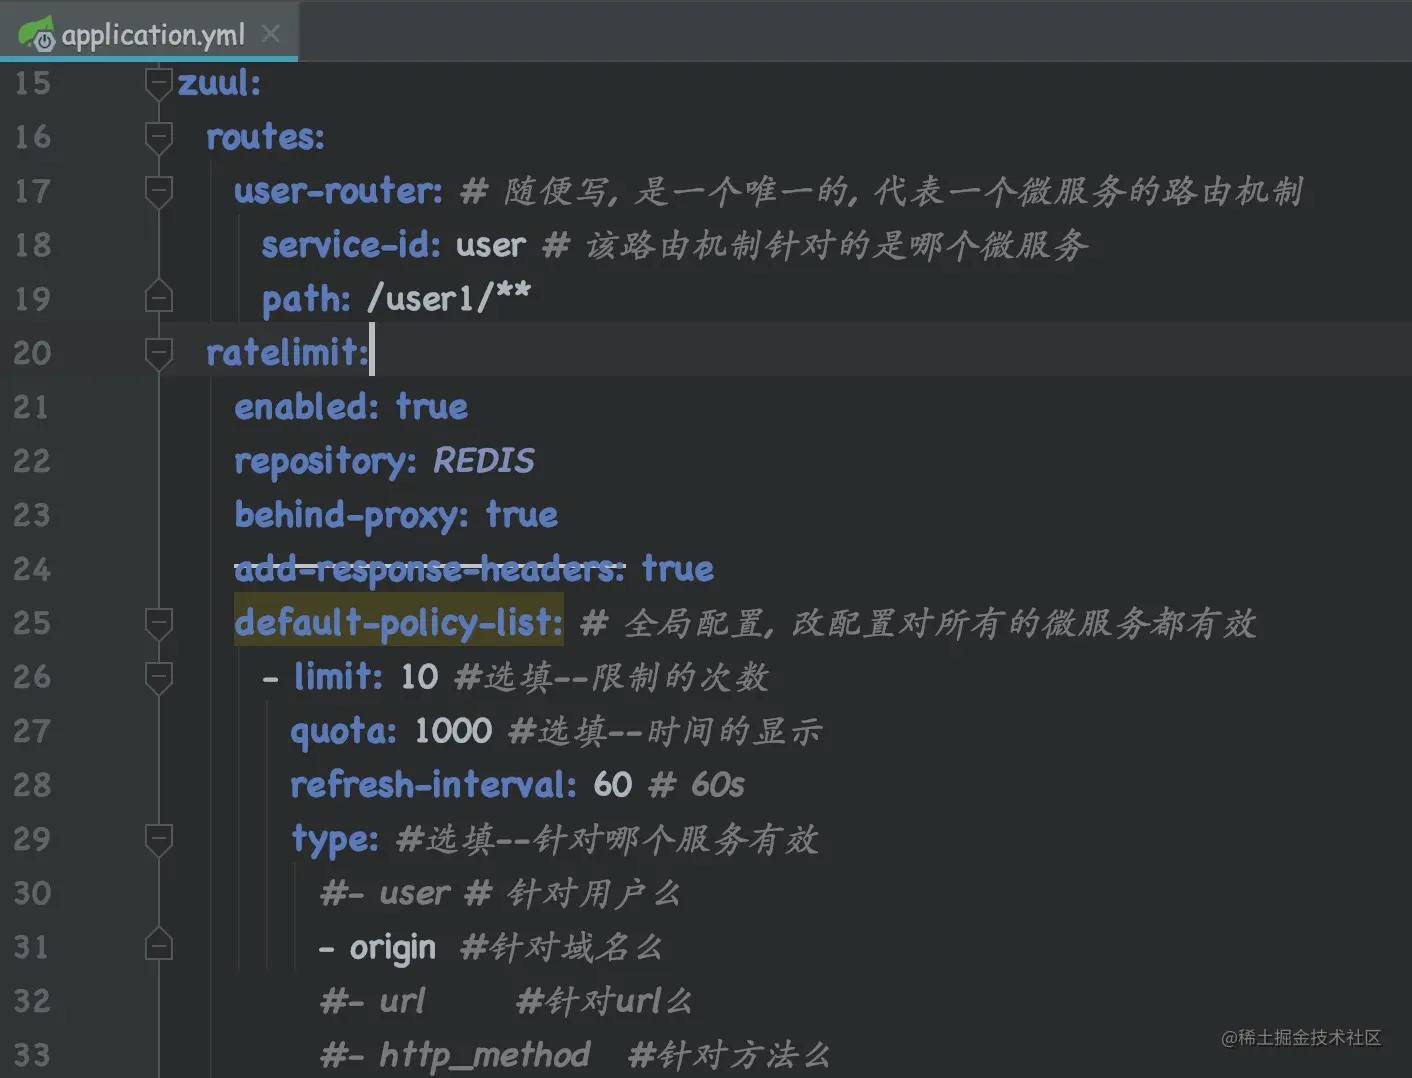Click line number 33 in gutter
This screenshot has height=1078, width=1412.
coord(32,1055)
